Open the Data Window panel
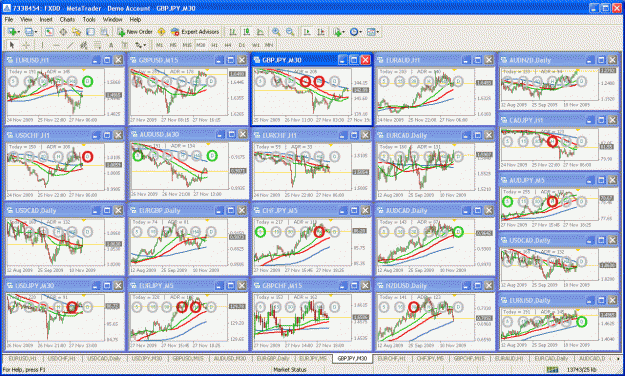The image size is (625, 376). 63,32
